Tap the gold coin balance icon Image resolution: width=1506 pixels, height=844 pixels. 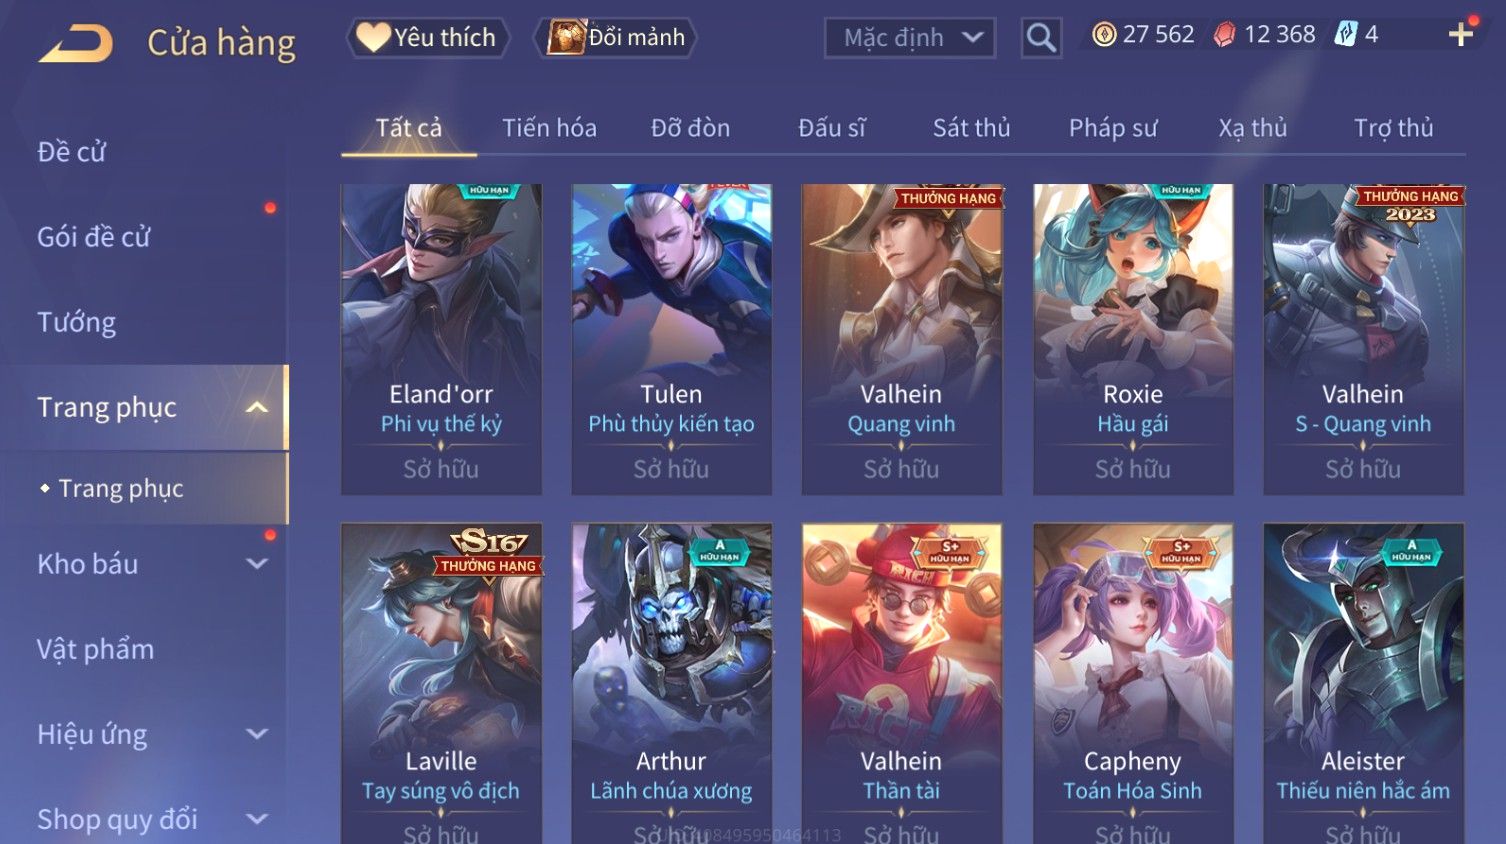(1104, 35)
